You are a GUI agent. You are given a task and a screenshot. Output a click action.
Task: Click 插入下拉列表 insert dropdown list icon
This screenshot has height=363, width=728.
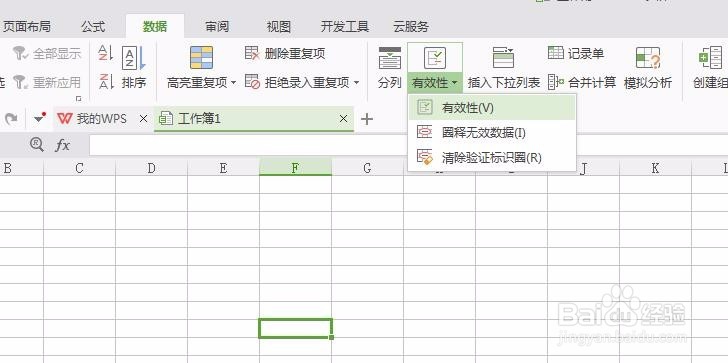pyautogui.click(x=503, y=58)
